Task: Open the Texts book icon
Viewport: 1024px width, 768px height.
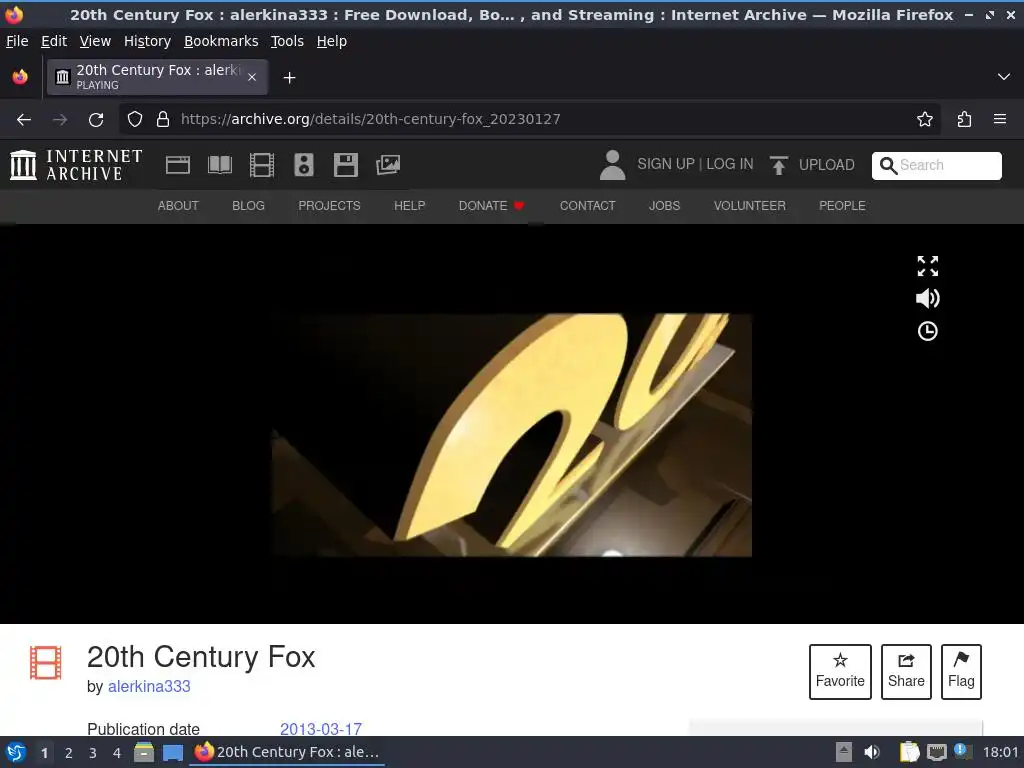Action: pyautogui.click(x=220, y=165)
